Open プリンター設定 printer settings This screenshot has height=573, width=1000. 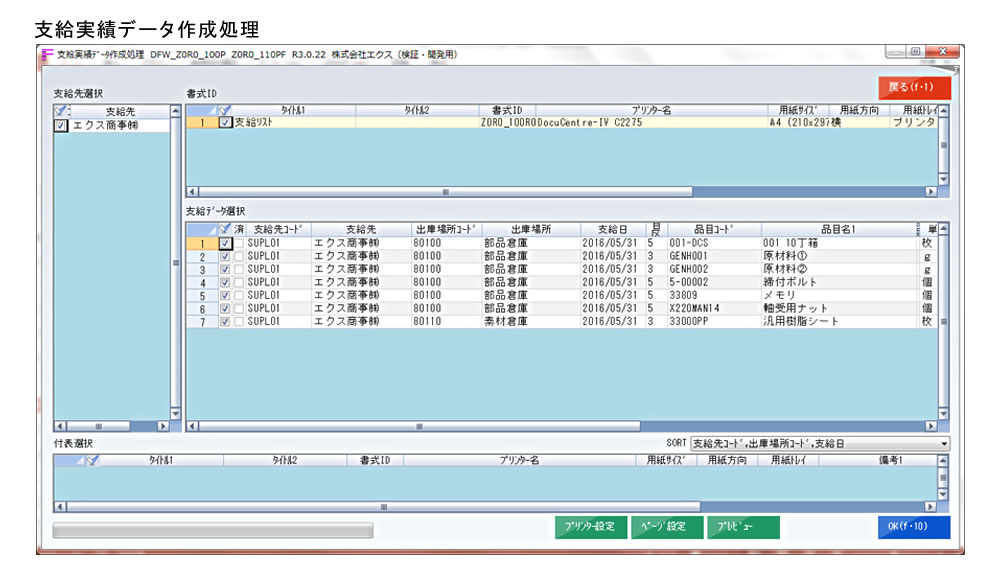(591, 527)
